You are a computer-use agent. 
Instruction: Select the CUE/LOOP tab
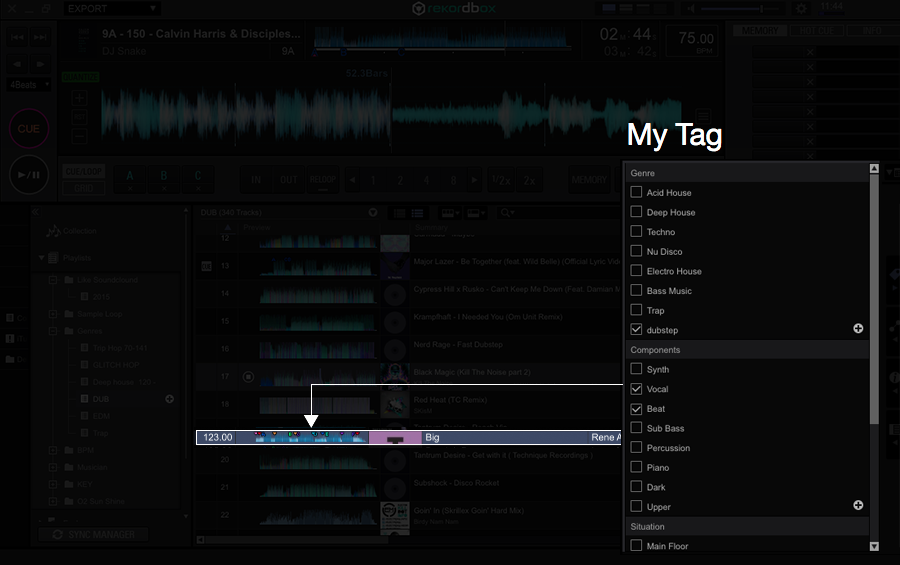point(83,172)
